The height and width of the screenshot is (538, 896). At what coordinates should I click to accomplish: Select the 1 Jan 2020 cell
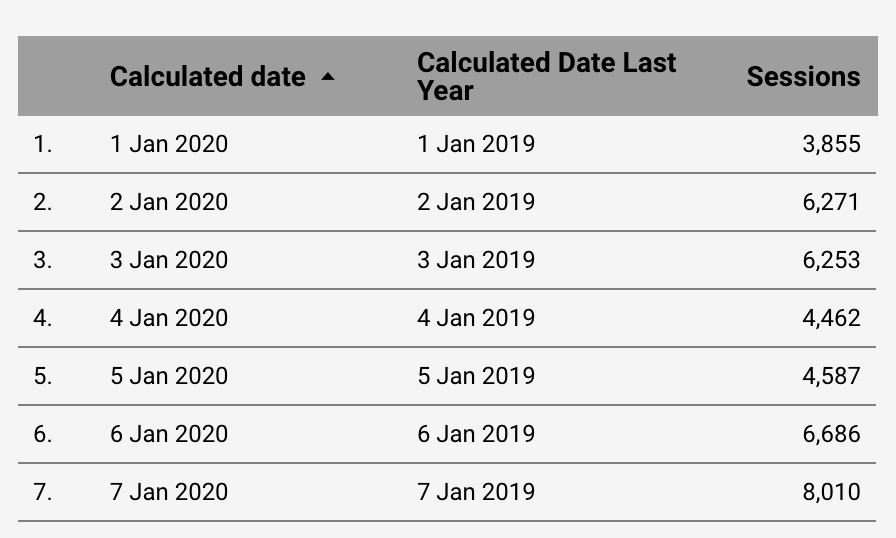[x=169, y=144]
